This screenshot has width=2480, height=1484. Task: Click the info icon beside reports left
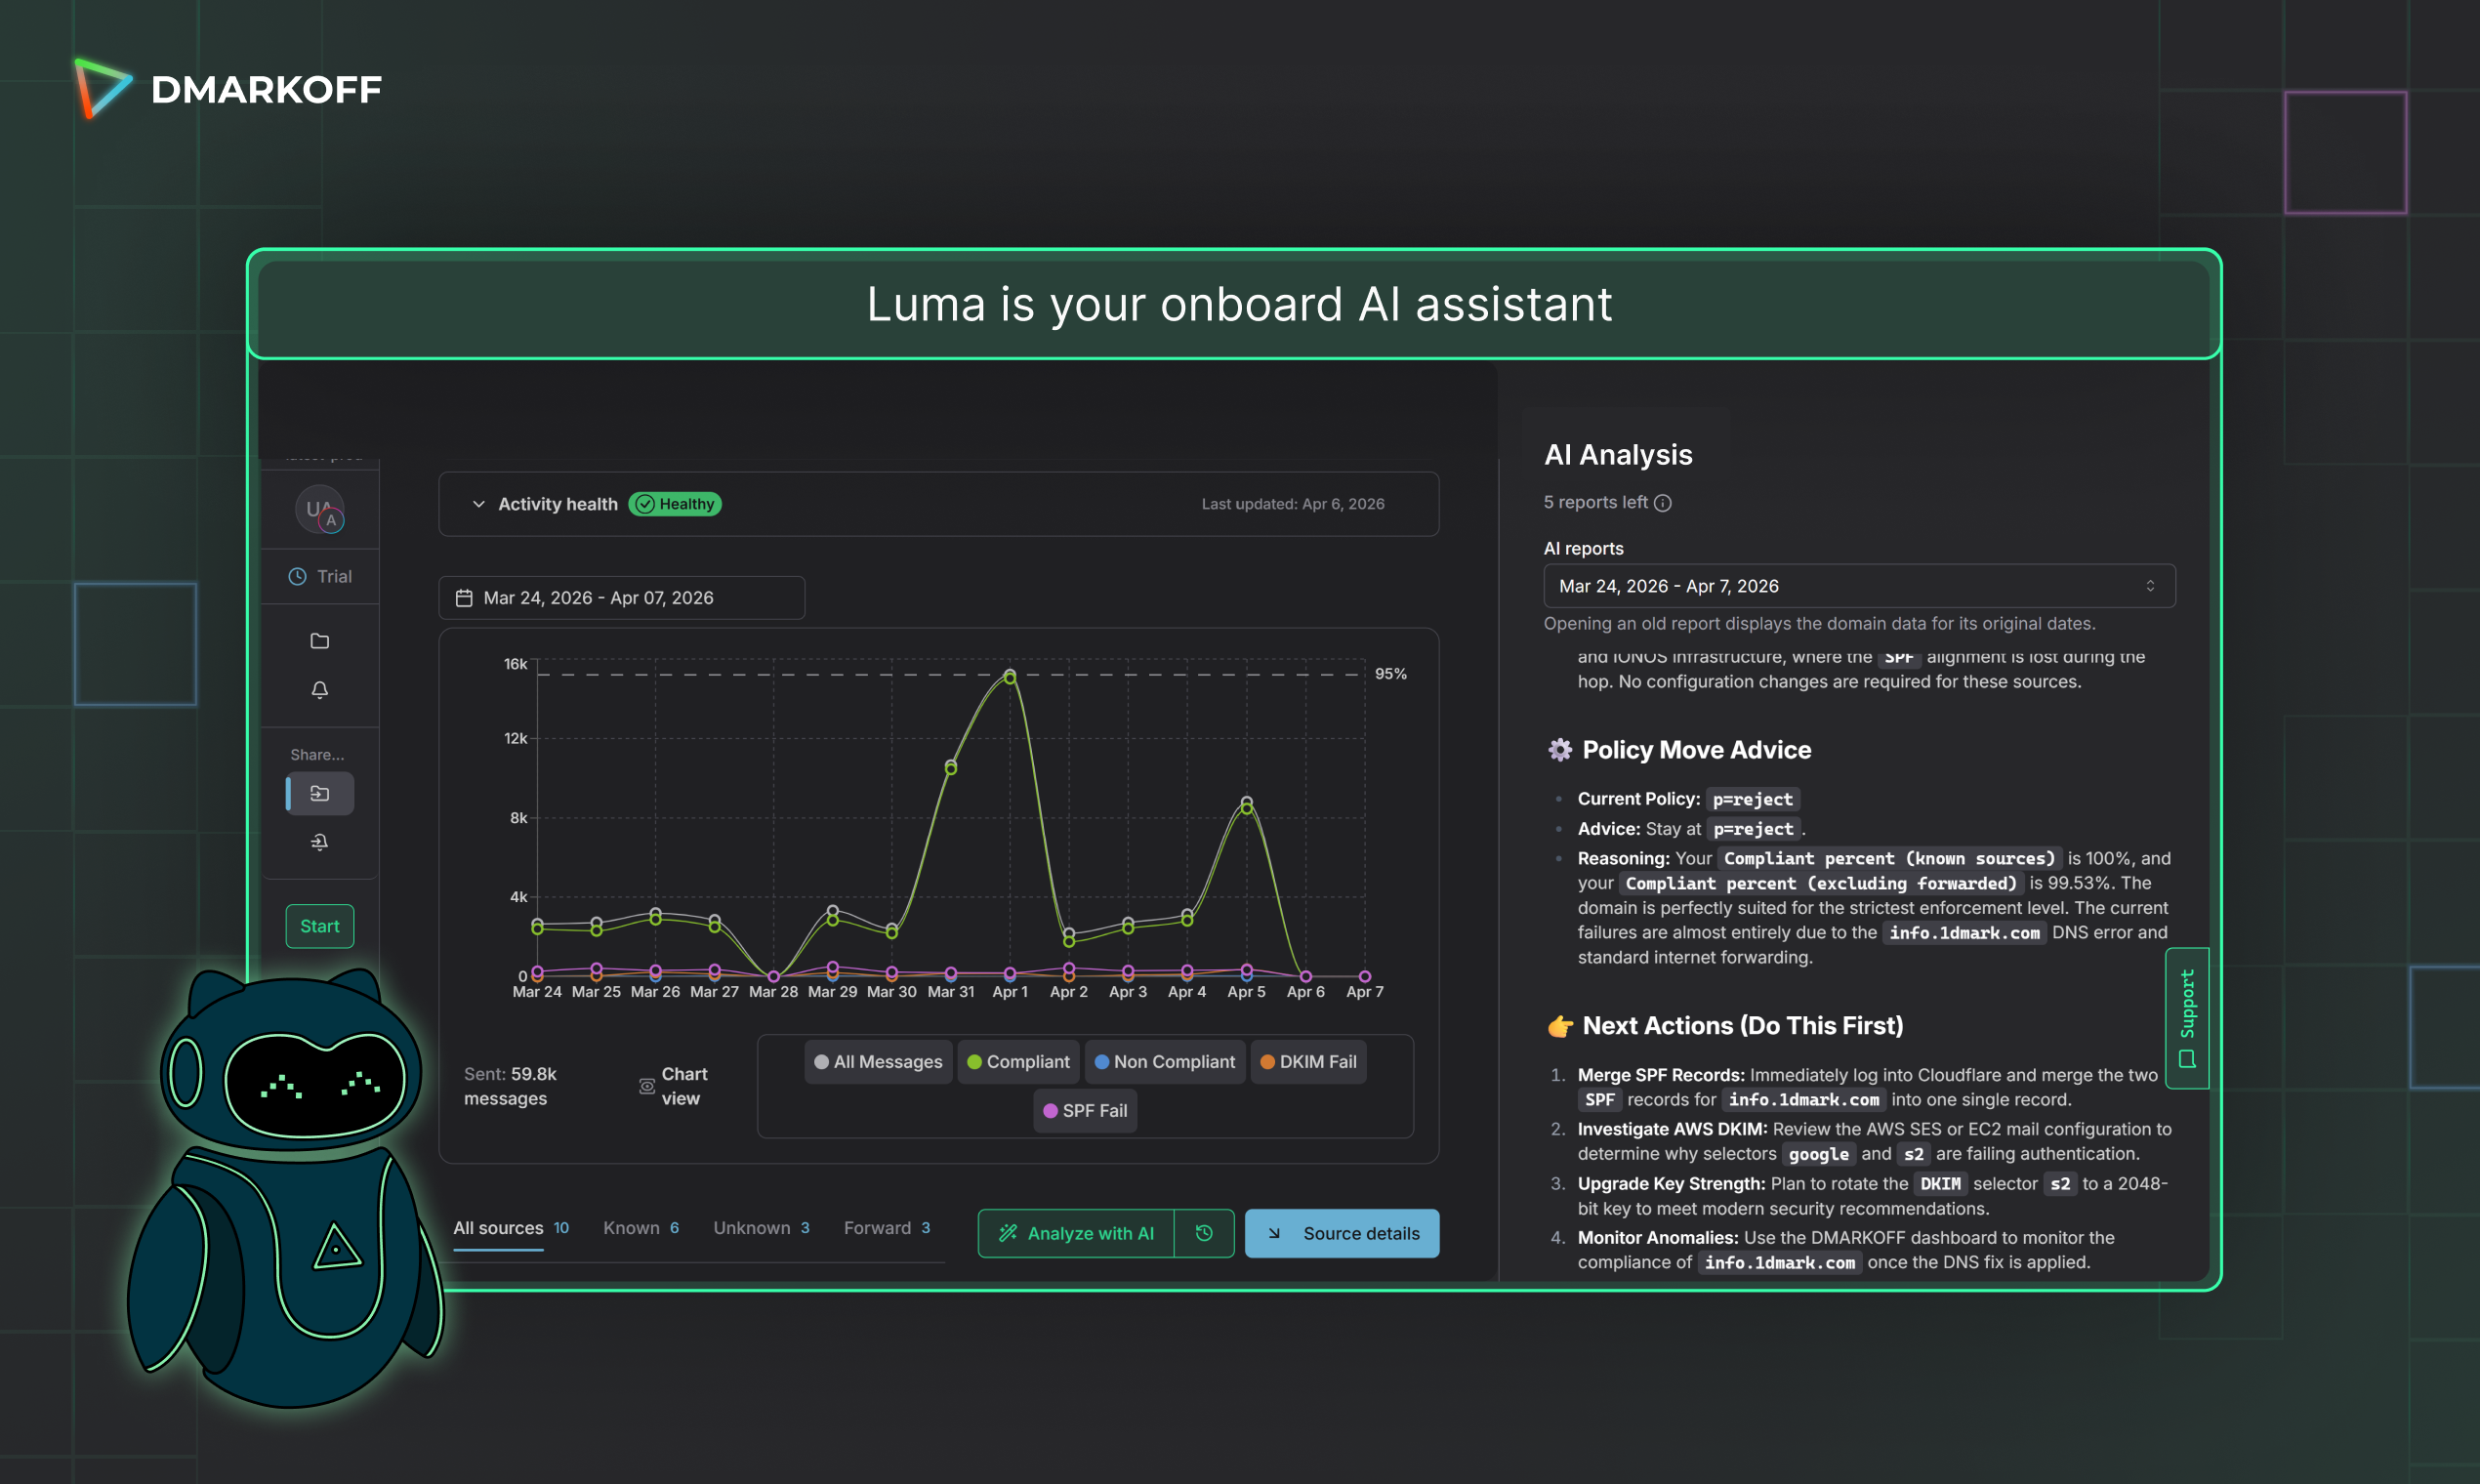coord(1663,503)
